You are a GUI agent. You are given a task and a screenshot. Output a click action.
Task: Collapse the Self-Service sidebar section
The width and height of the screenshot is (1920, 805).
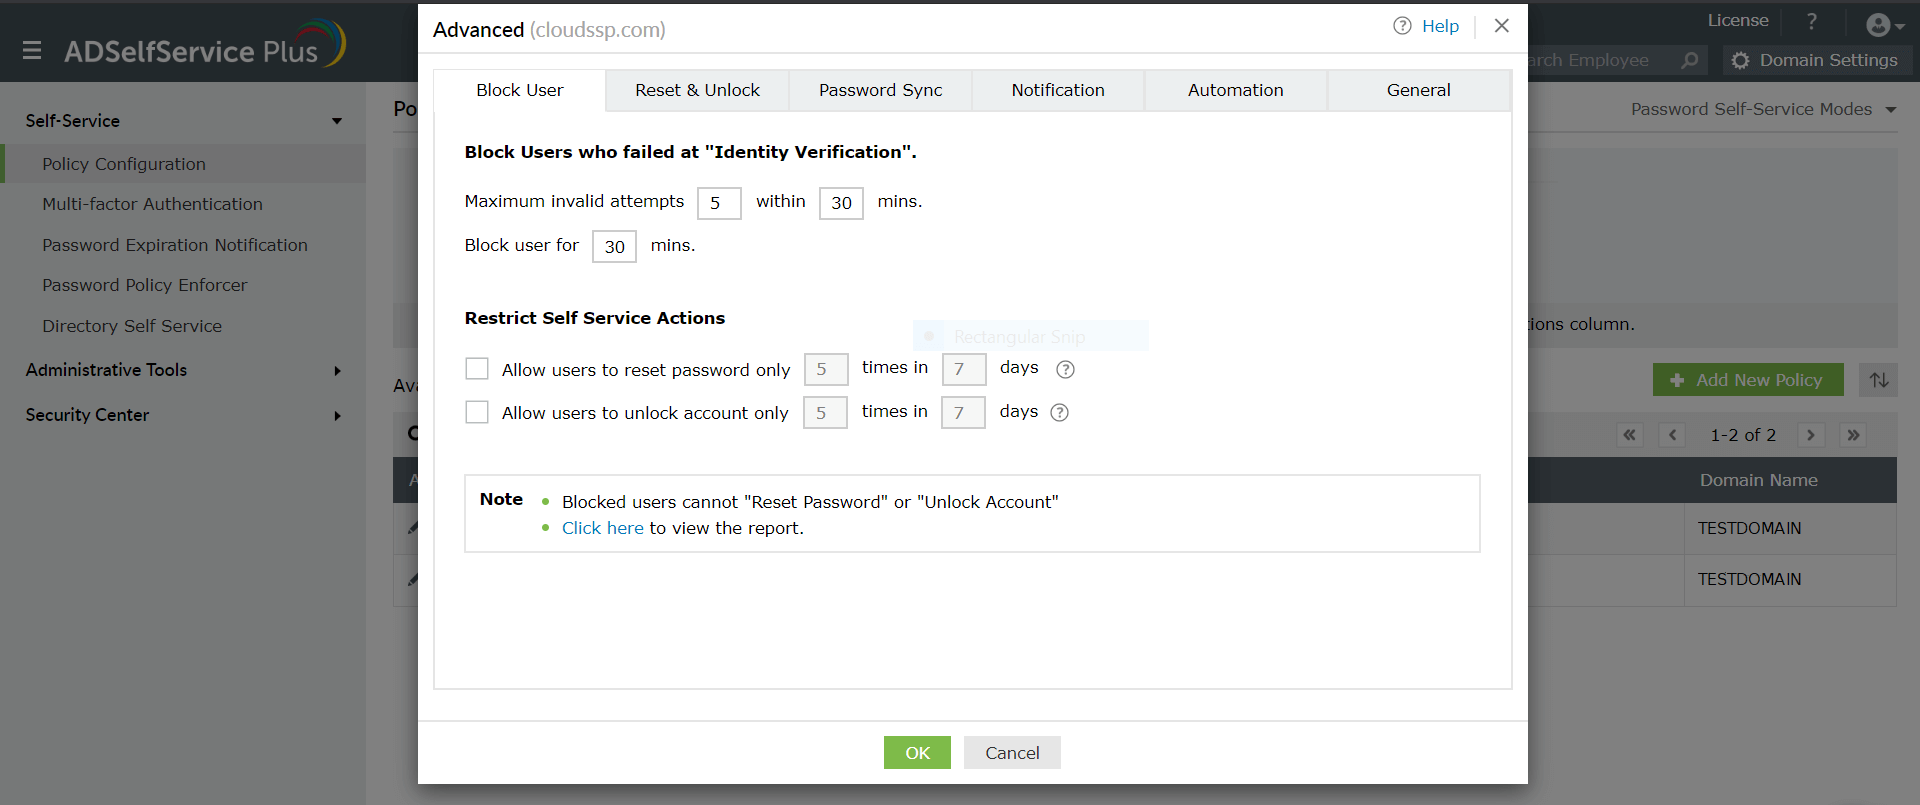[337, 121]
